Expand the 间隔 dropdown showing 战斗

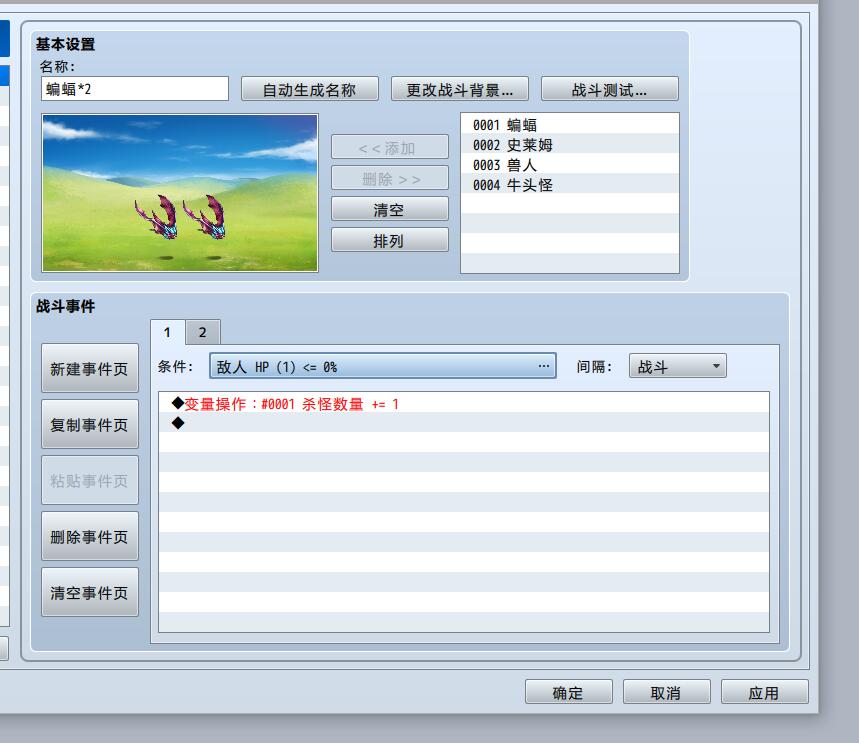[x=678, y=366]
